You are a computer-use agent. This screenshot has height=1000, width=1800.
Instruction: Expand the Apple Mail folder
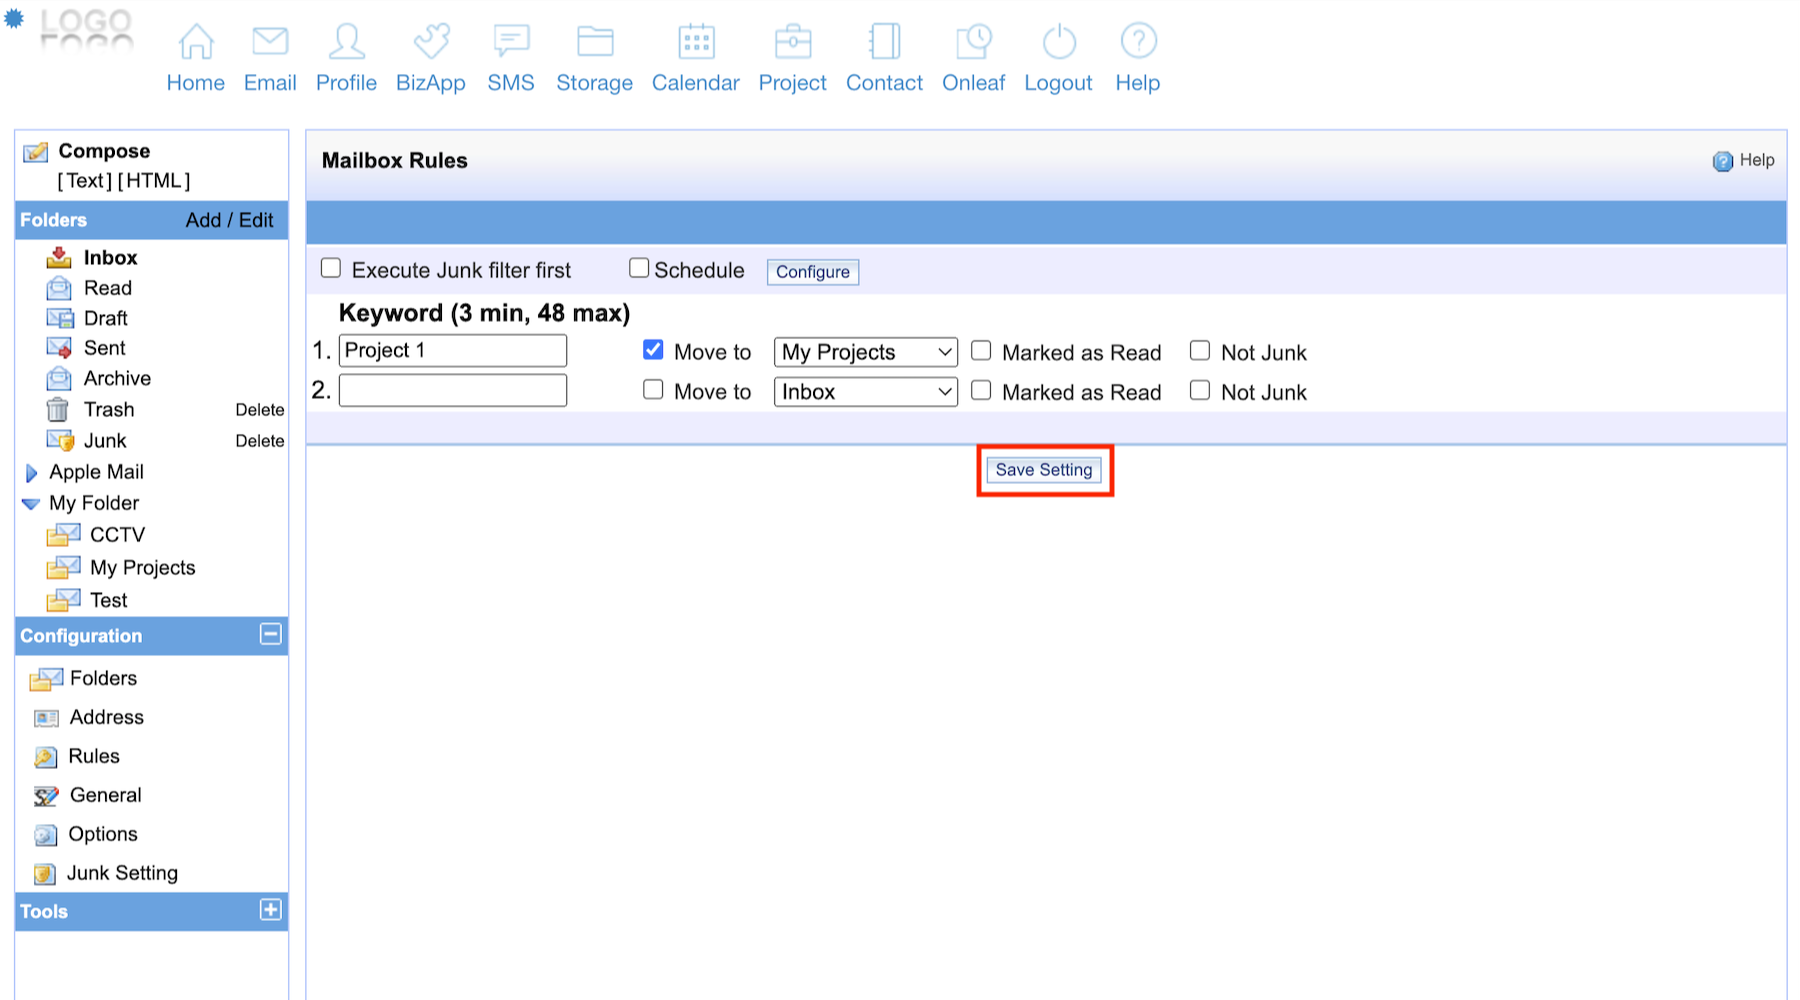point(31,473)
